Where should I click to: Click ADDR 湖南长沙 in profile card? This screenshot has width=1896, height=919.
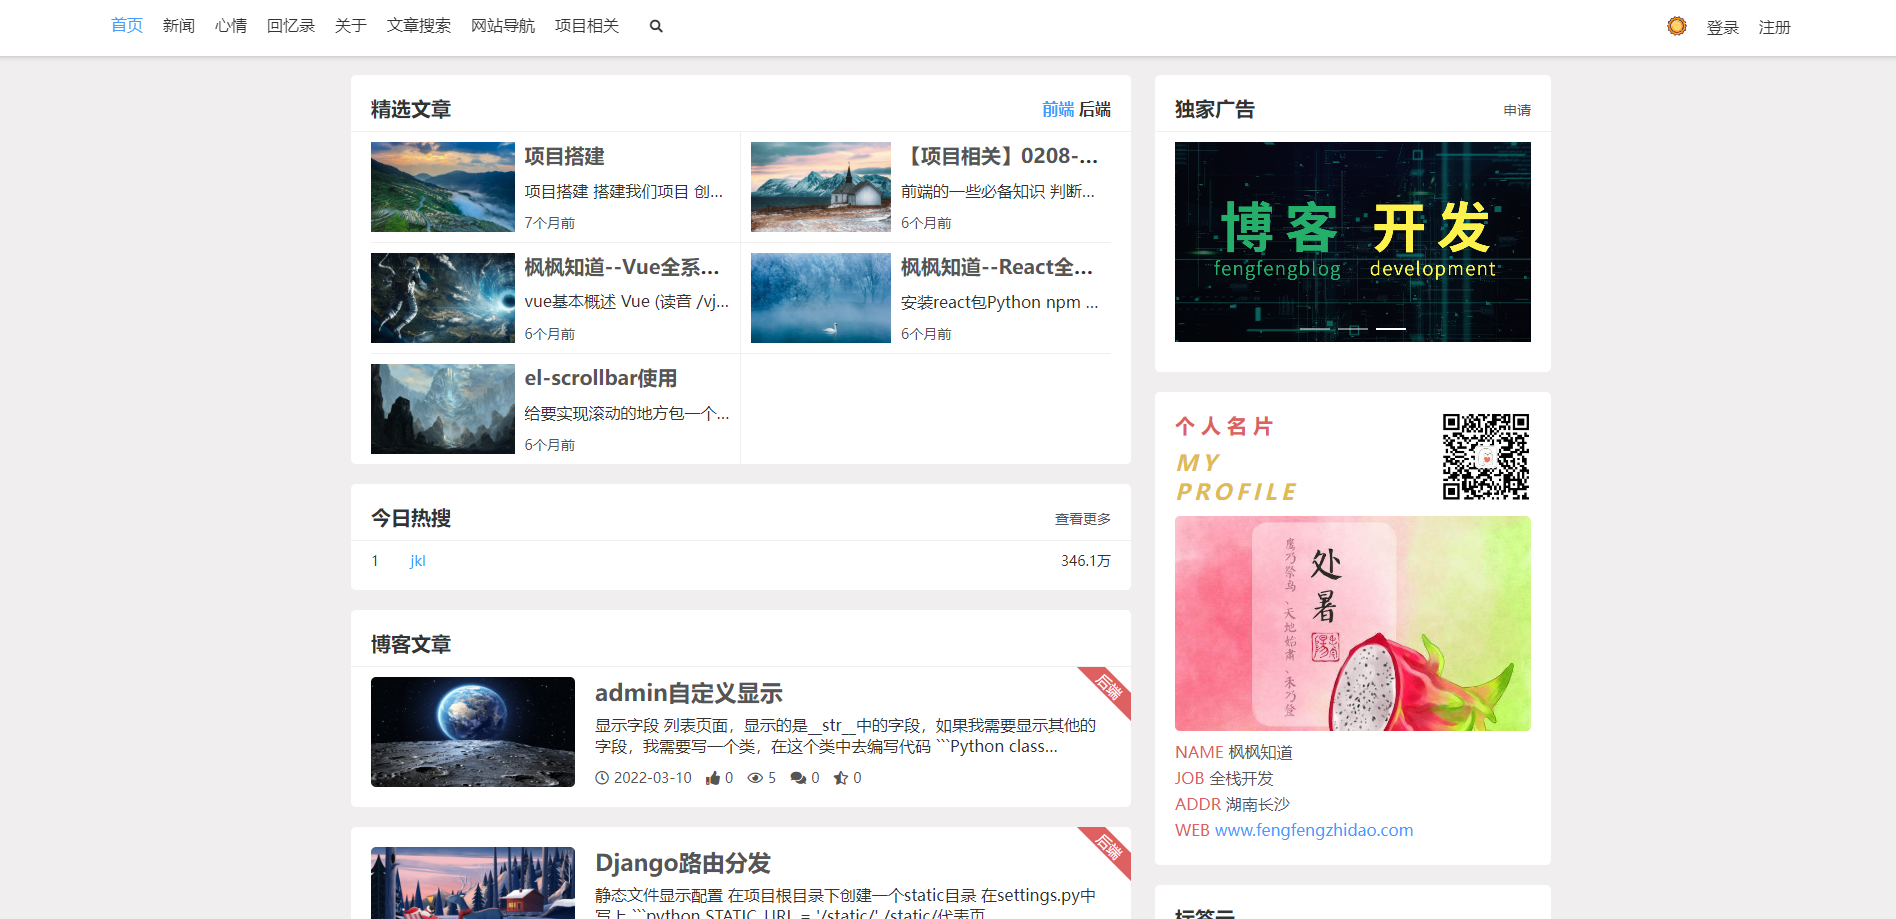[1232, 804]
